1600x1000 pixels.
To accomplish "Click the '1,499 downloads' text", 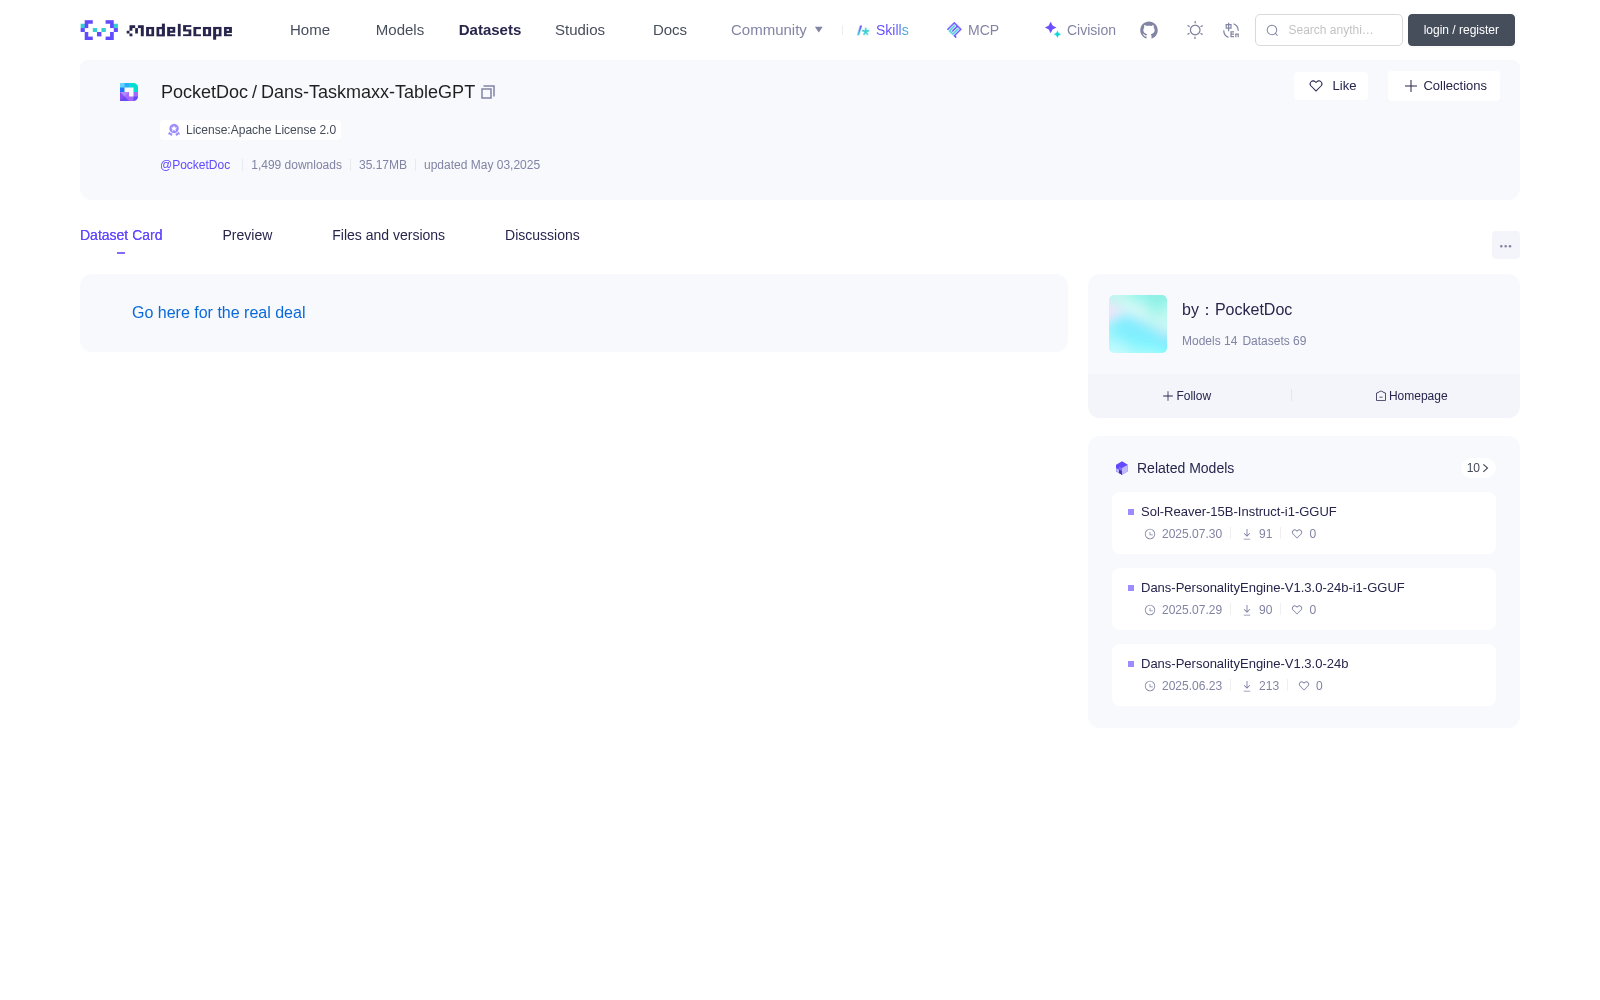I will click(296, 165).
